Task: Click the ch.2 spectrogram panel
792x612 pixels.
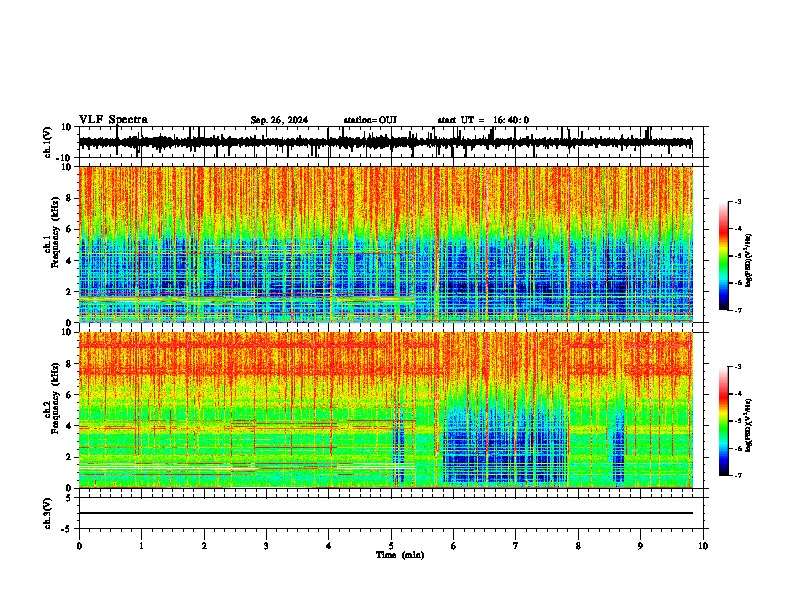Action: (385, 410)
